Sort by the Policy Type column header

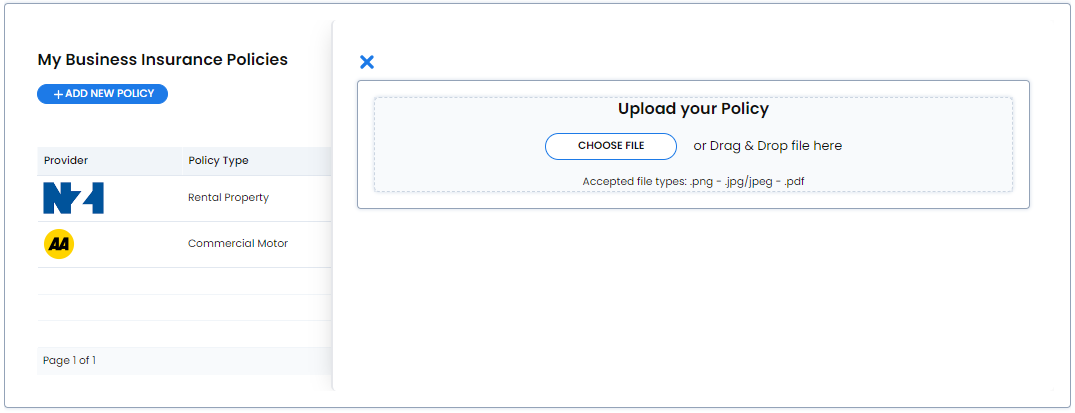point(218,161)
